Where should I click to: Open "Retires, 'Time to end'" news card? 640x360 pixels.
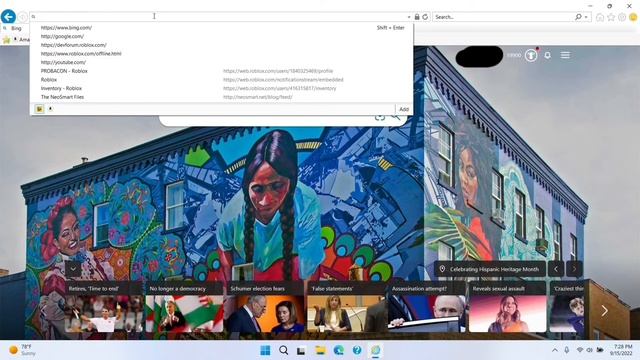(x=104, y=307)
